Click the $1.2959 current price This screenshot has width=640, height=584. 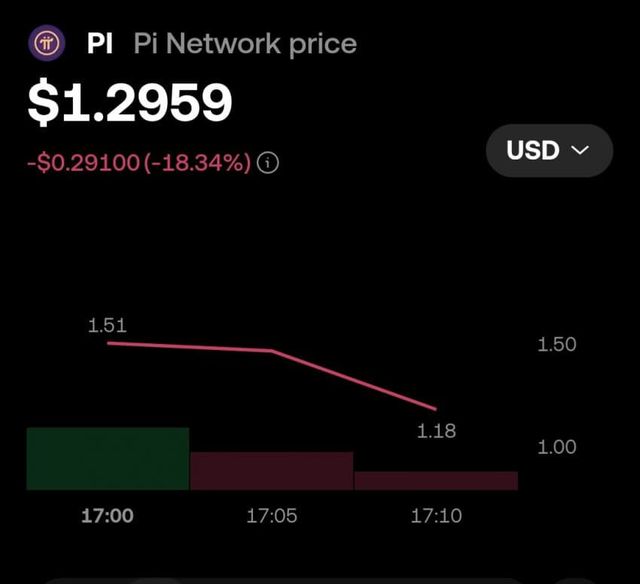click(129, 103)
